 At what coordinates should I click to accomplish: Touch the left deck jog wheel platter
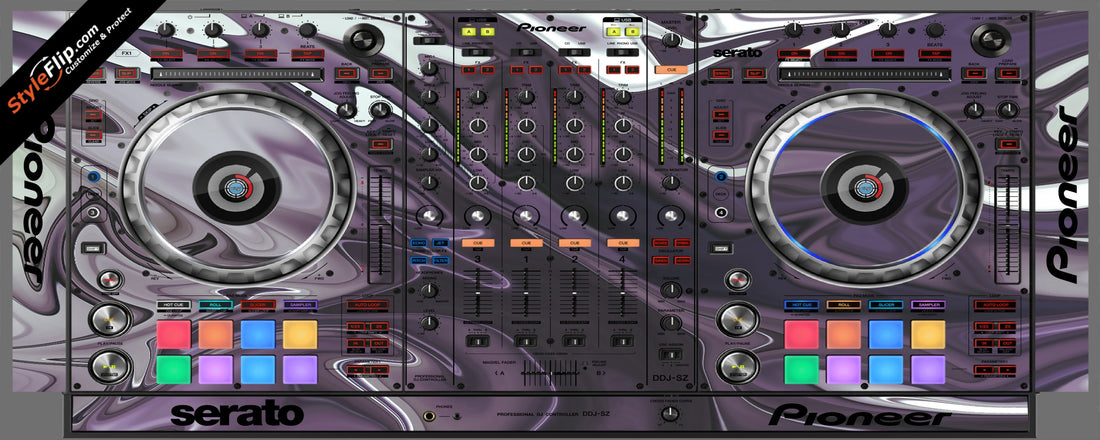[237, 188]
